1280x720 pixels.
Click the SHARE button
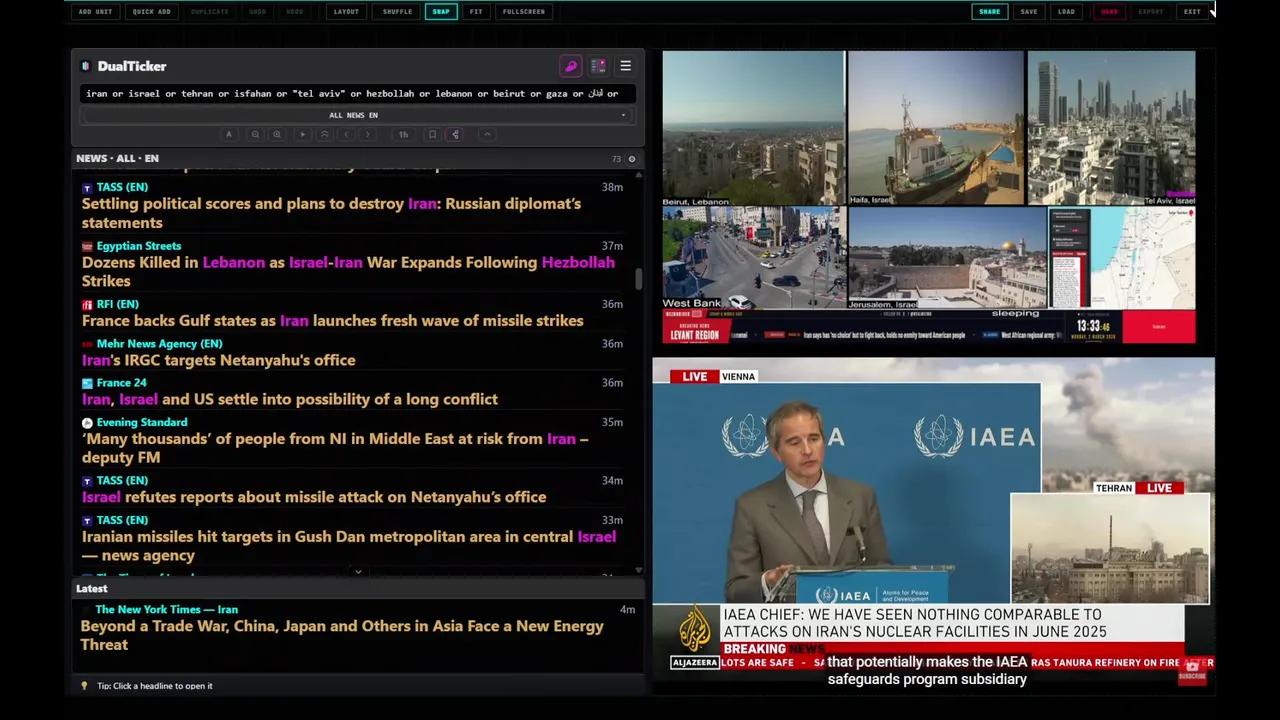(989, 12)
